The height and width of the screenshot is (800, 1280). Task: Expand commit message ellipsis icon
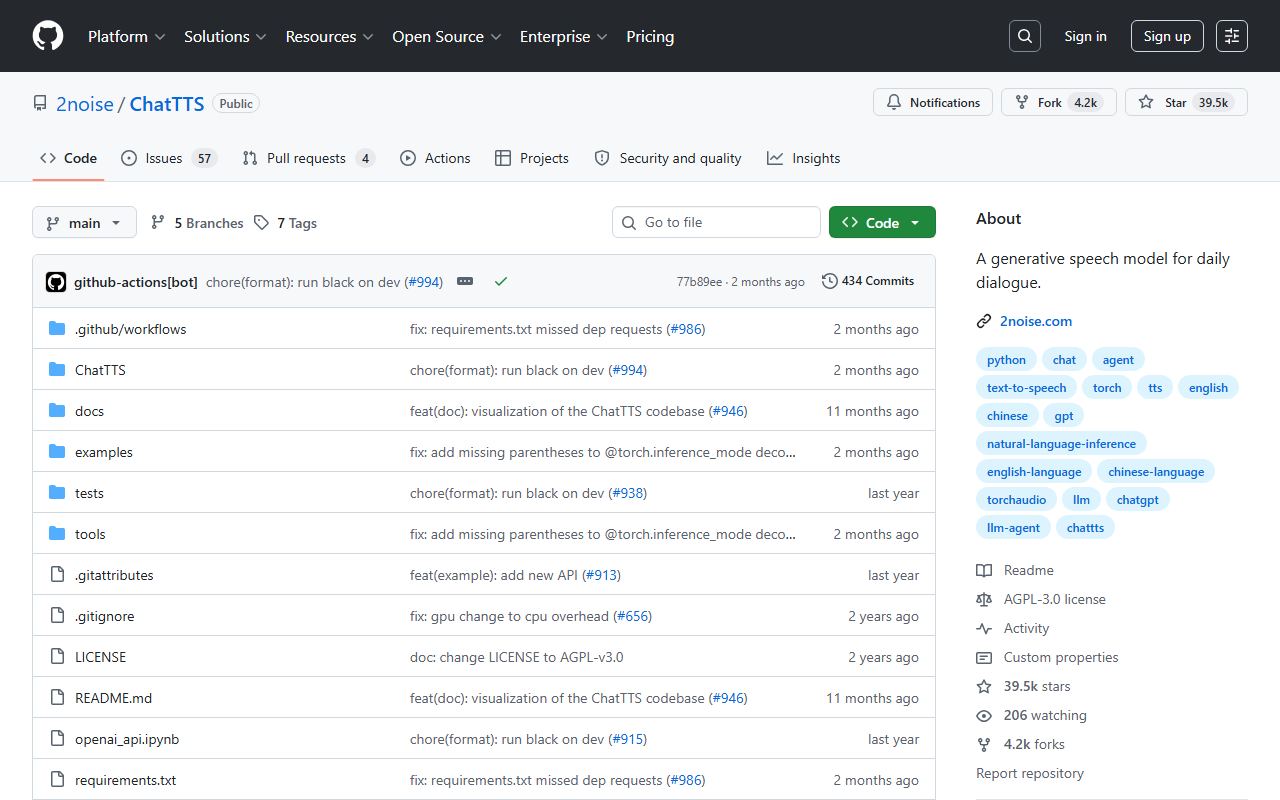point(465,282)
